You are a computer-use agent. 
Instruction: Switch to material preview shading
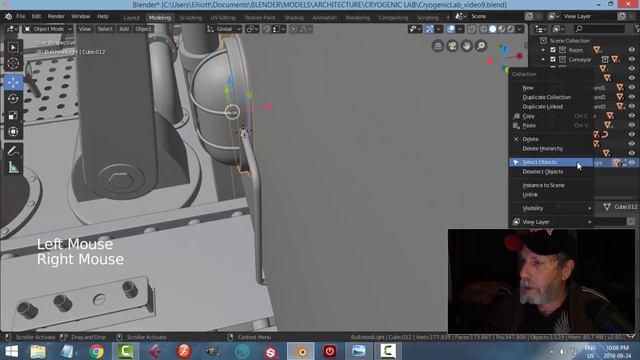(x=502, y=29)
